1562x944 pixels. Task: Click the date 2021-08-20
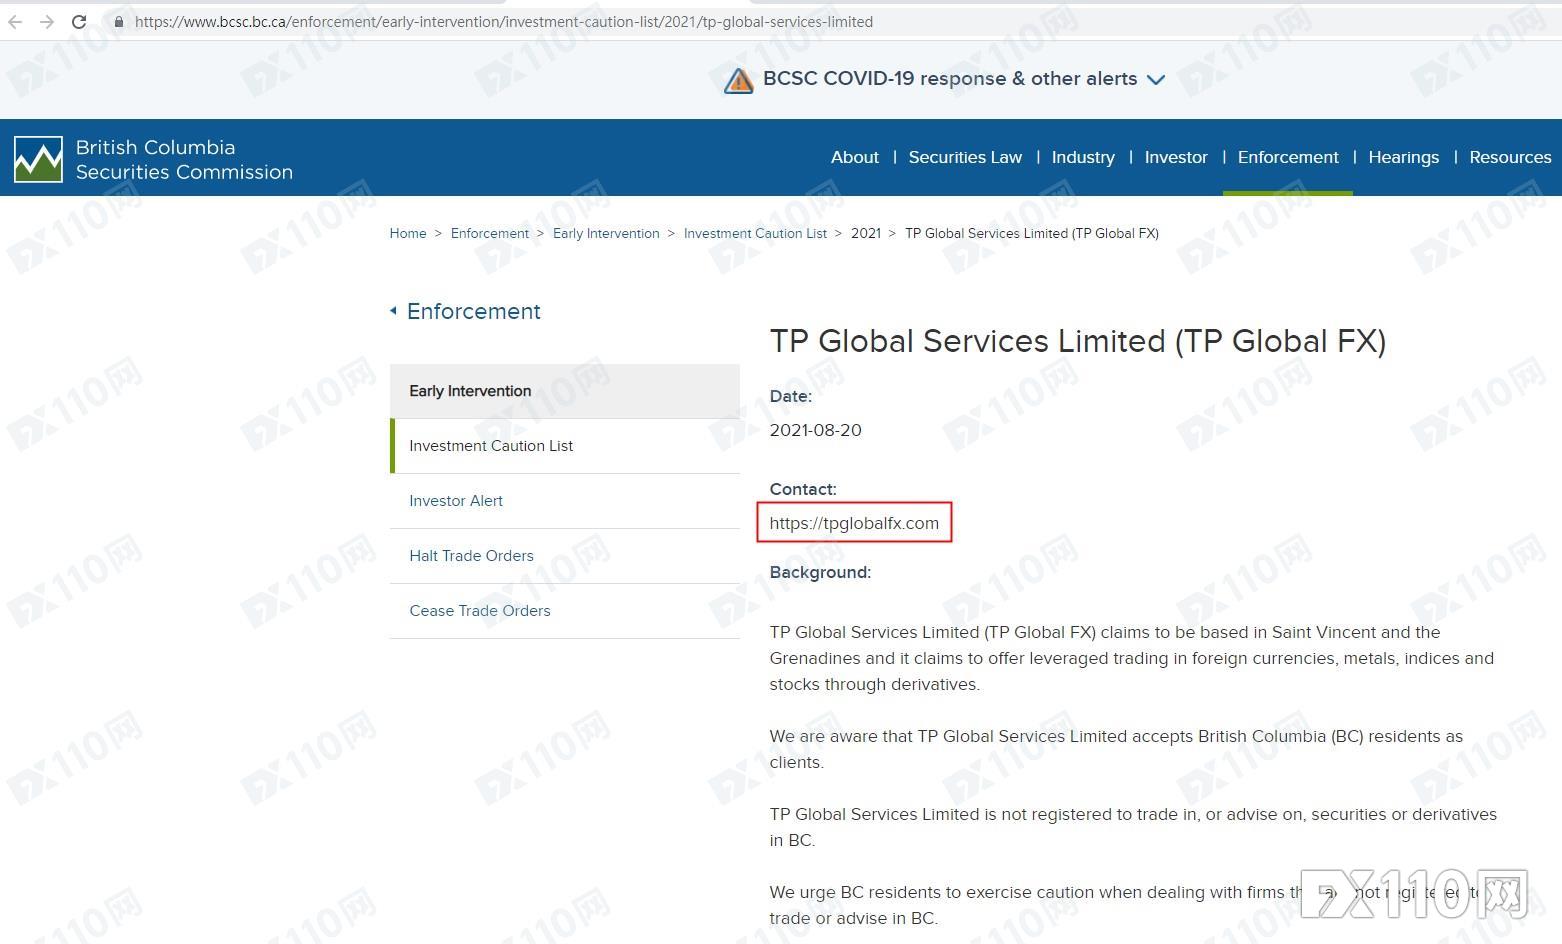815,430
